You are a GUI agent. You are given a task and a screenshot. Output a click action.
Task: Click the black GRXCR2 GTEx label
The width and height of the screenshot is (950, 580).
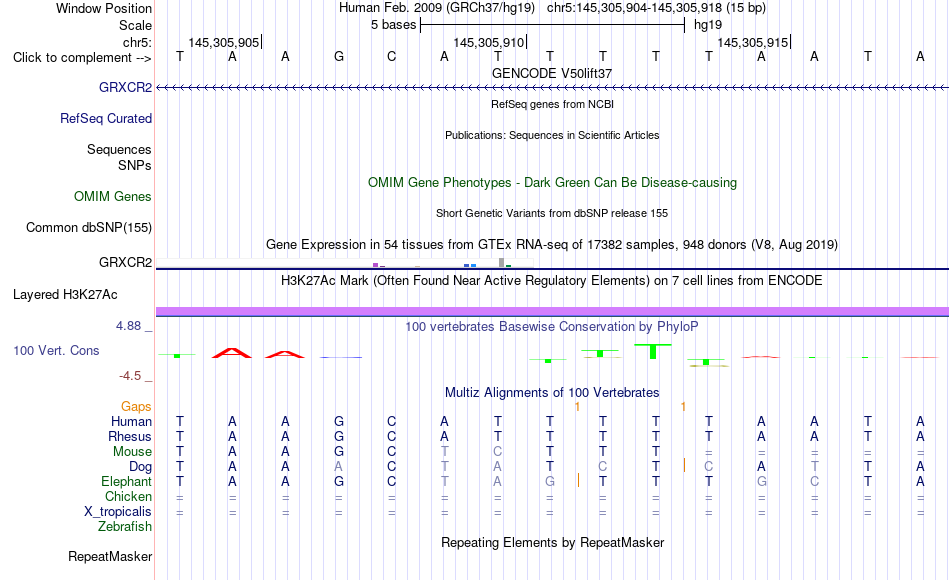[125, 262]
